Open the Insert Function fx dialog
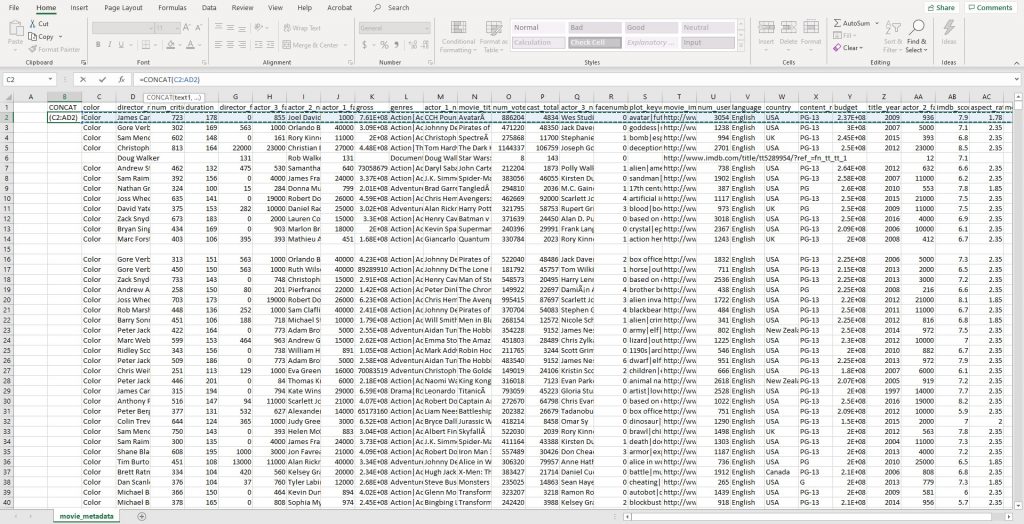Image resolution: width=1024 pixels, height=524 pixels. pyautogui.click(x=121, y=79)
